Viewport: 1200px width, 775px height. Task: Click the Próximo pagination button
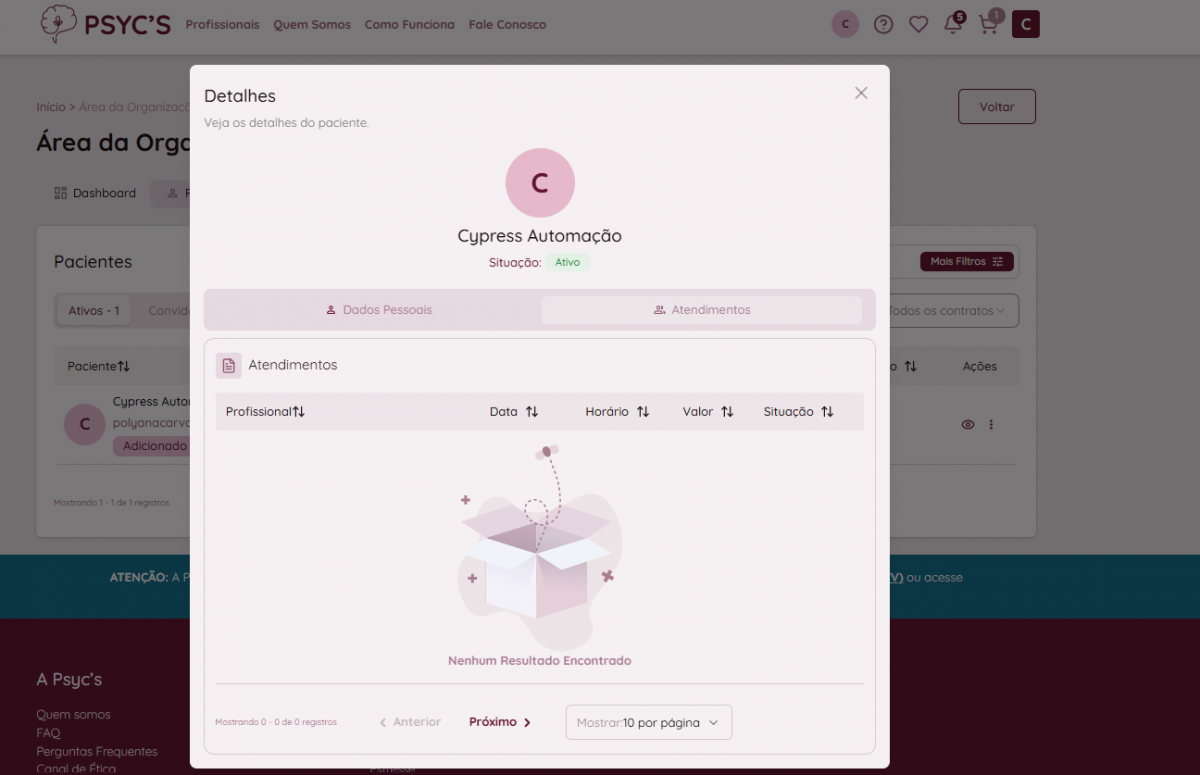(x=500, y=722)
